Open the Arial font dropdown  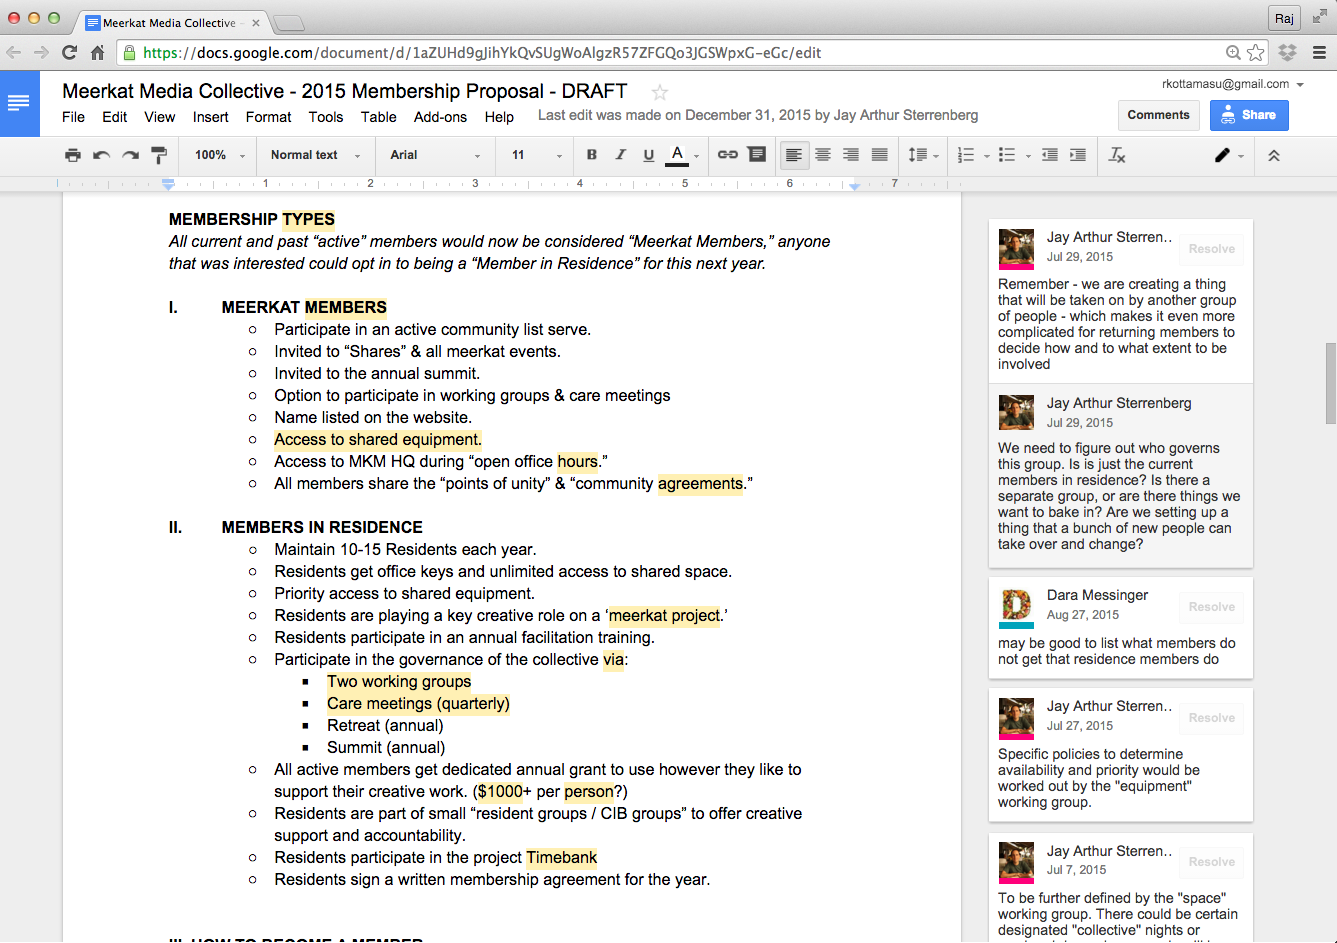click(435, 155)
